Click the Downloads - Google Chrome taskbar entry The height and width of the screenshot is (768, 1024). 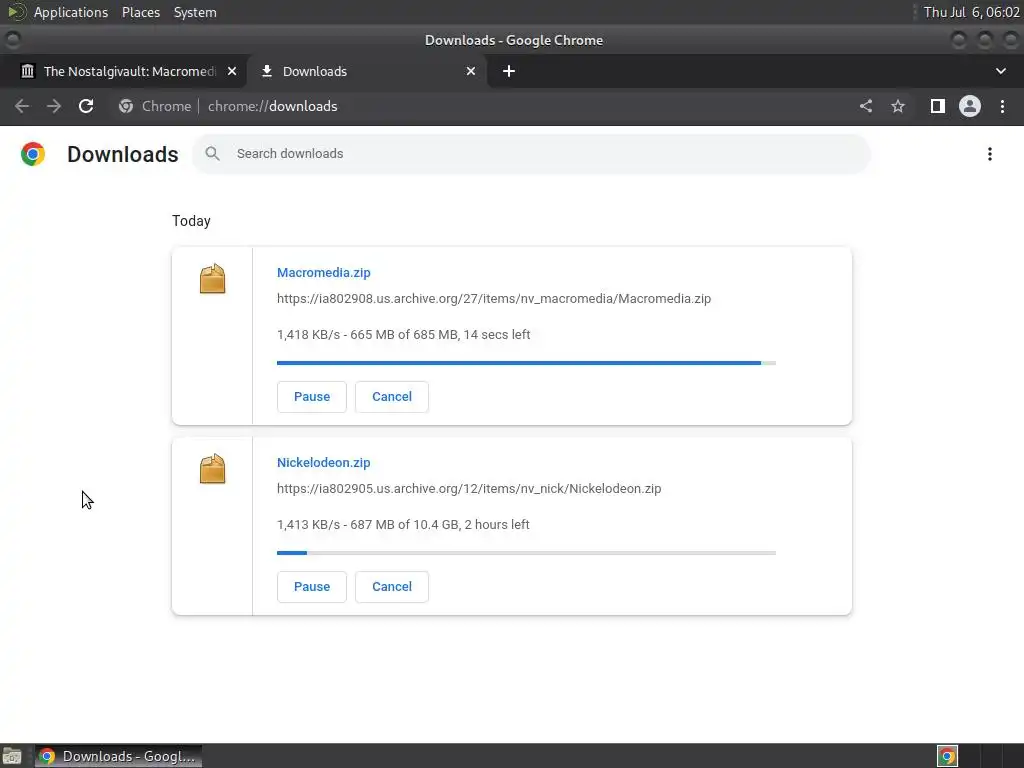[x=118, y=756]
